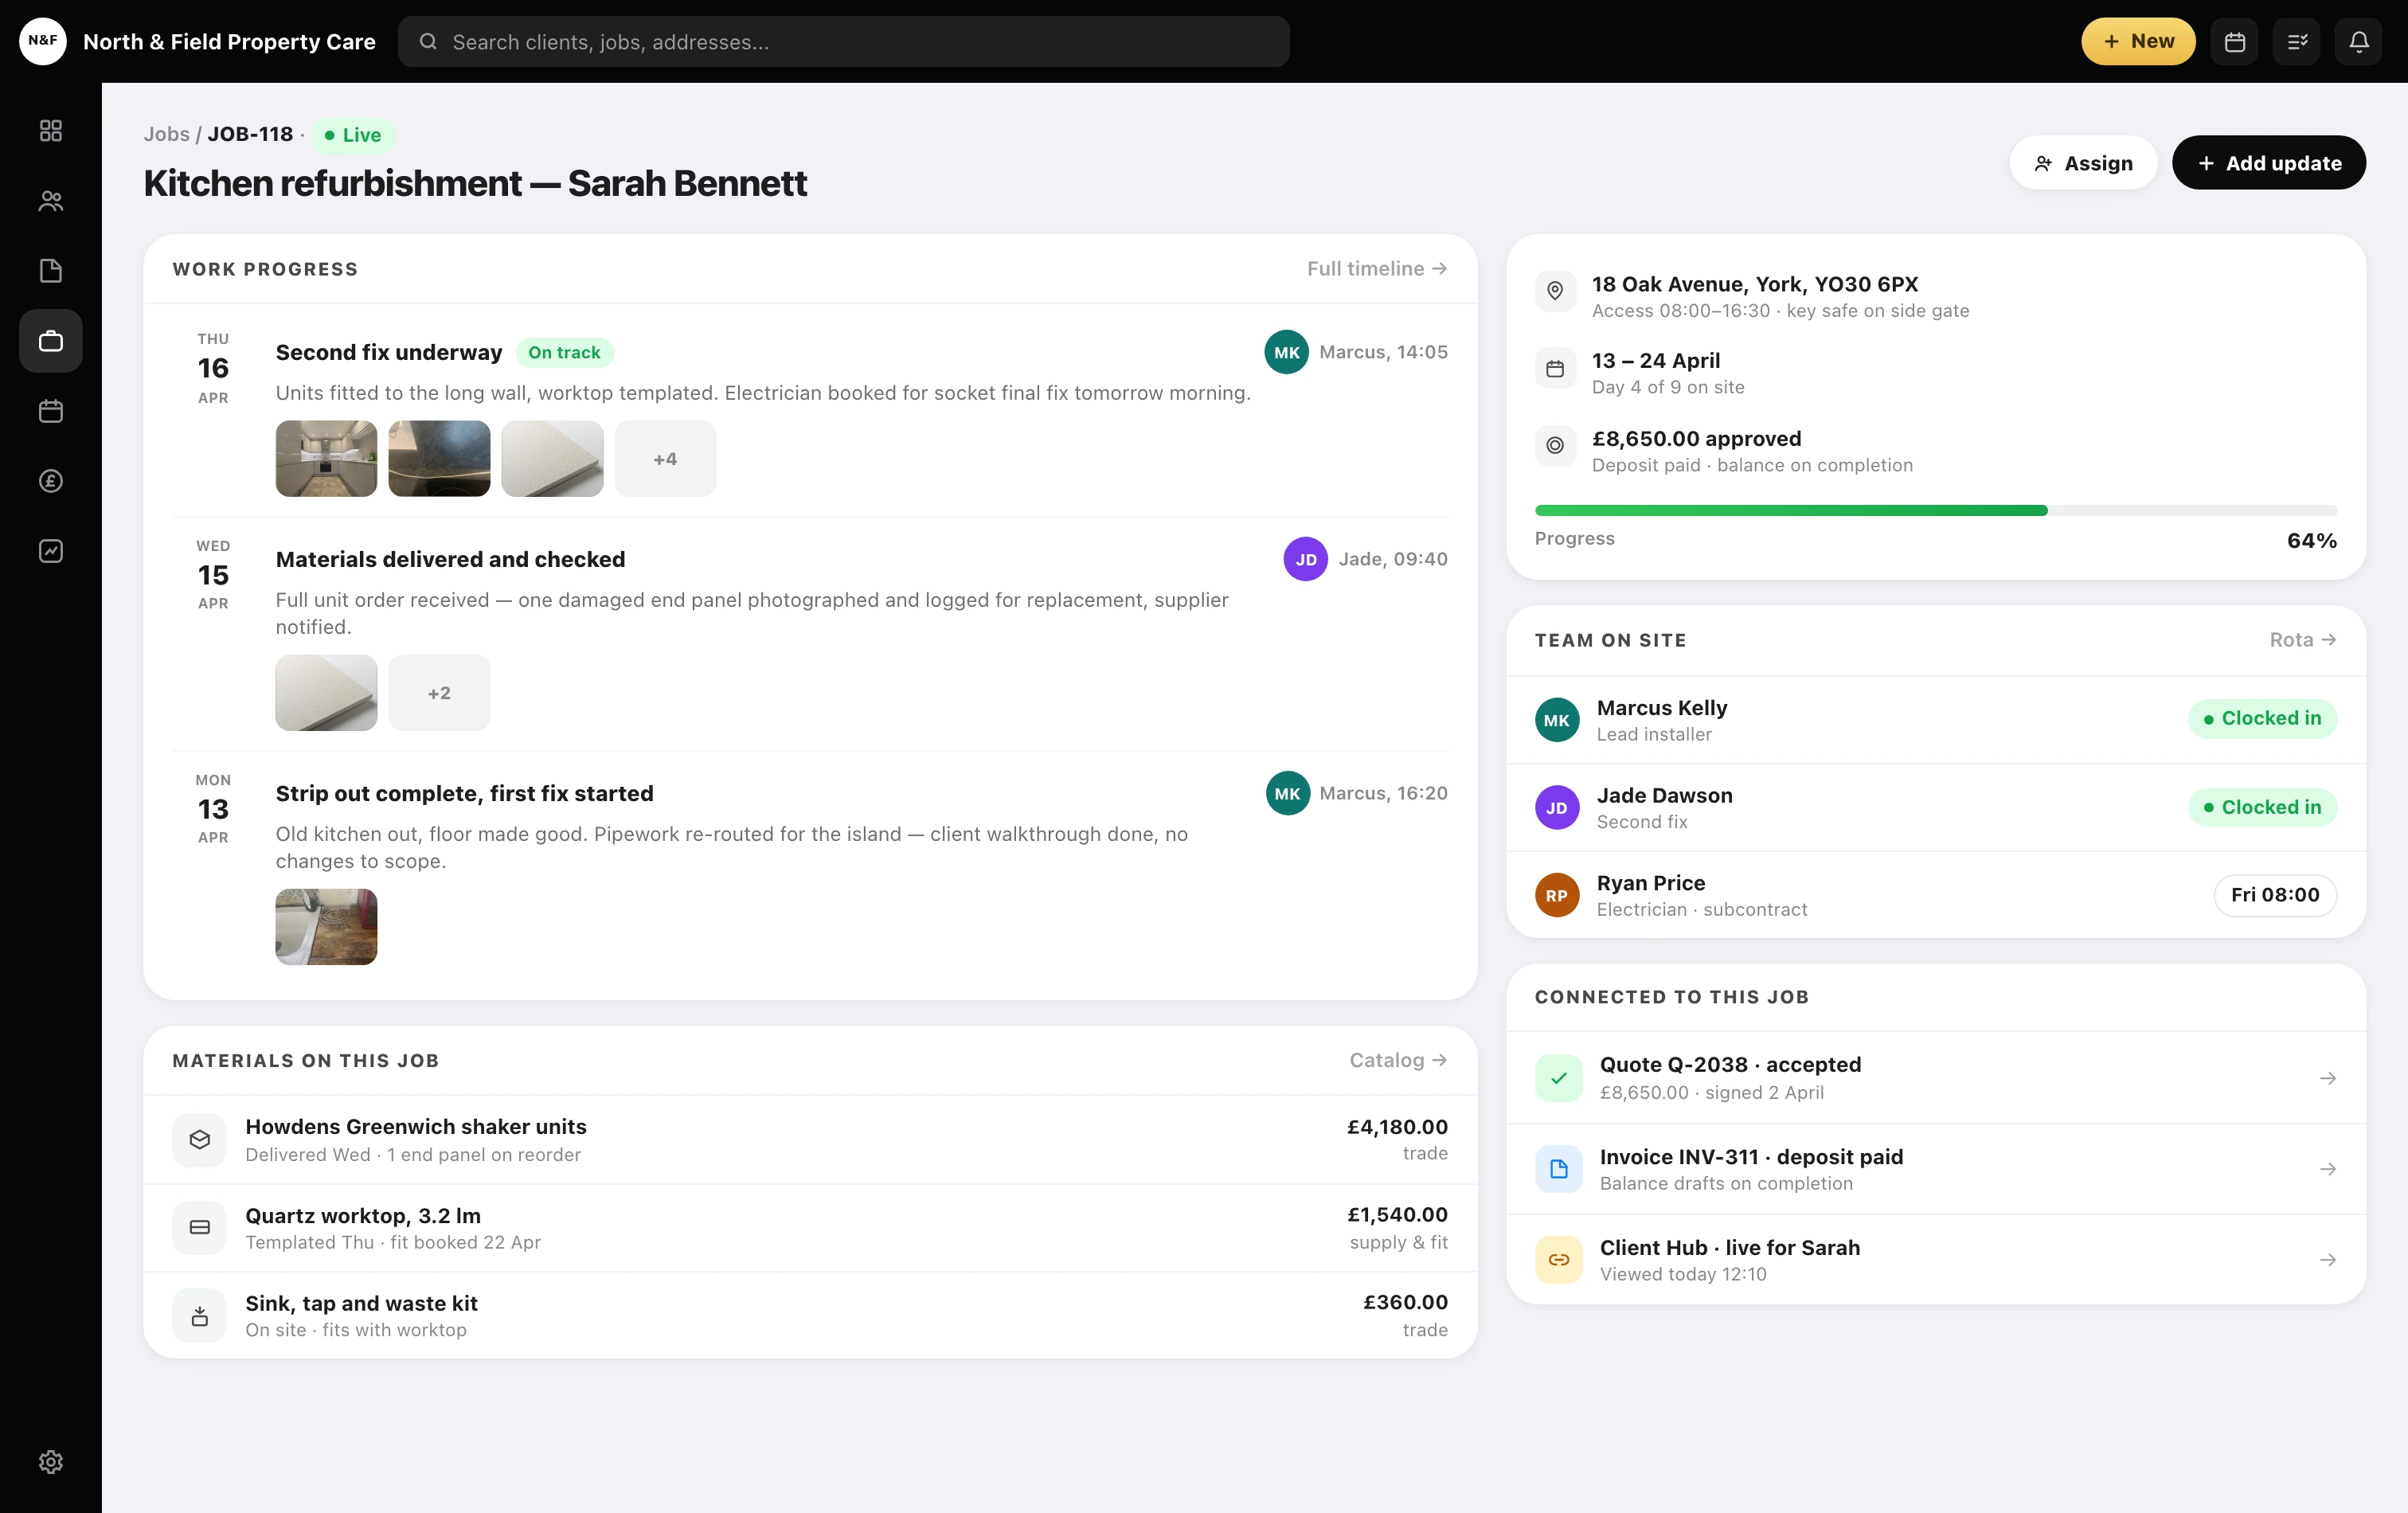The width and height of the screenshot is (2408, 1513).
Task: Click the blue document icon for Invoice INV-311
Action: click(x=1559, y=1169)
